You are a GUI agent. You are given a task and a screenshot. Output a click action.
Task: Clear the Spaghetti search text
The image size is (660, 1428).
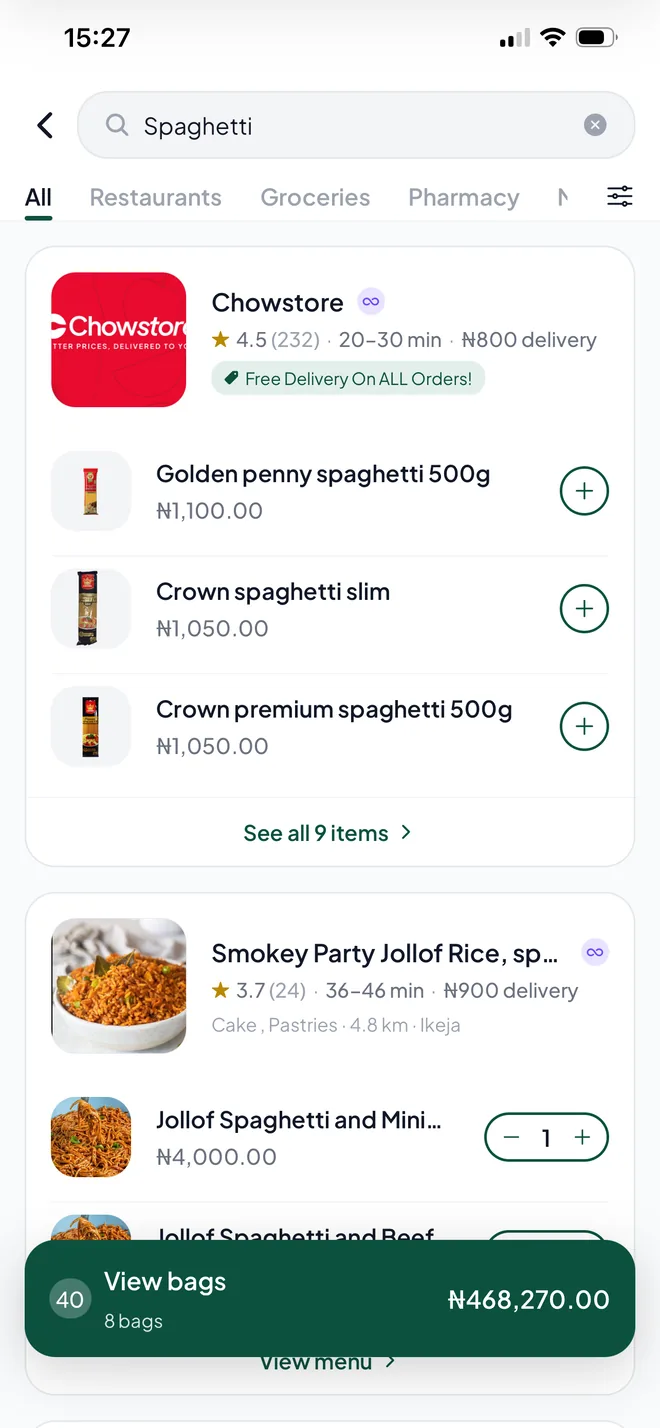coord(595,125)
